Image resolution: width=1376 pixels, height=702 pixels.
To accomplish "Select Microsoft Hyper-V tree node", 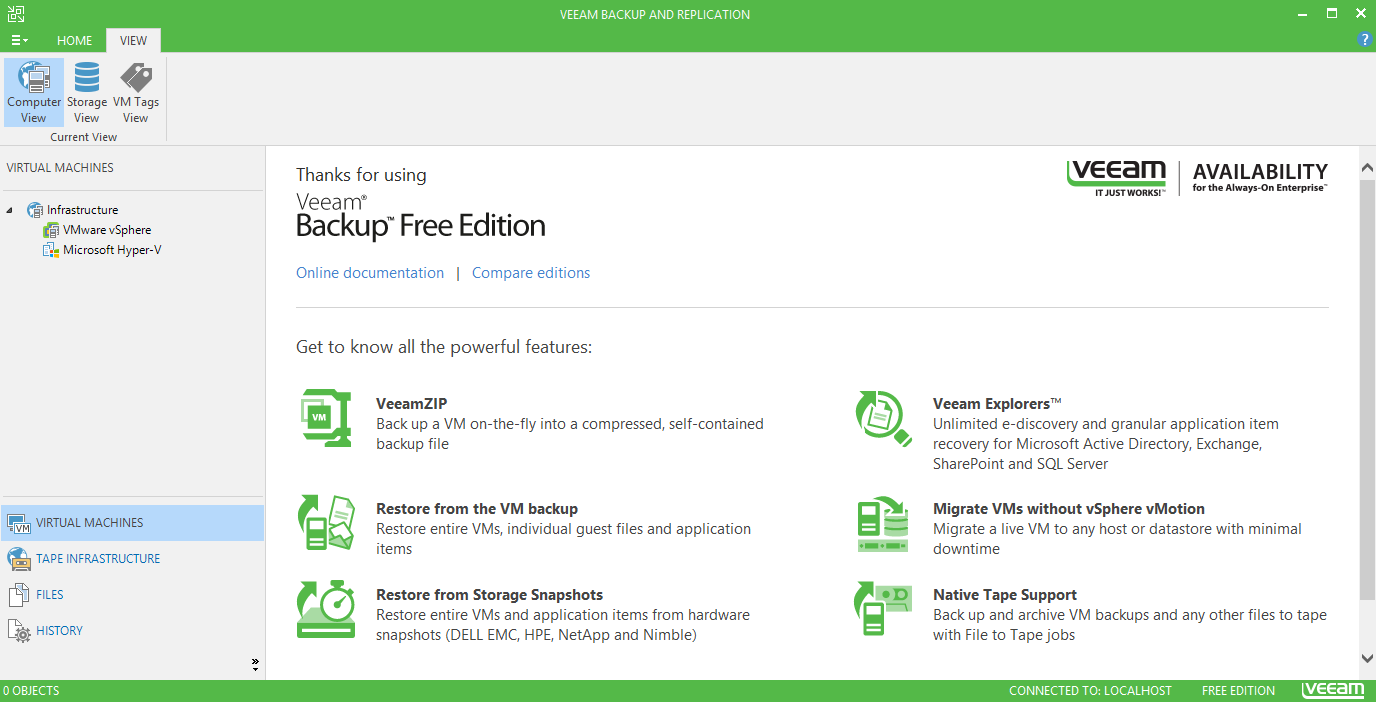I will [112, 250].
